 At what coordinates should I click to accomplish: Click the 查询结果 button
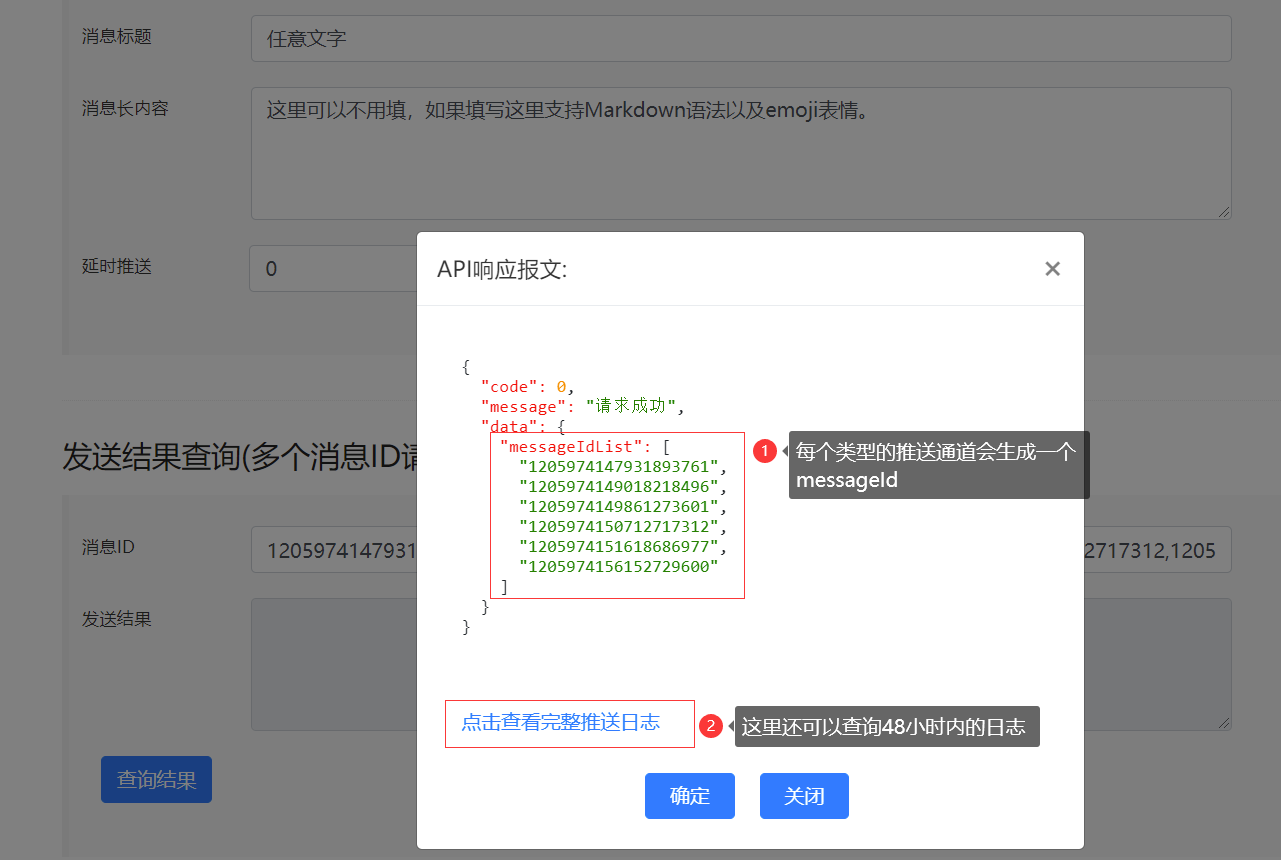pyautogui.click(x=156, y=779)
